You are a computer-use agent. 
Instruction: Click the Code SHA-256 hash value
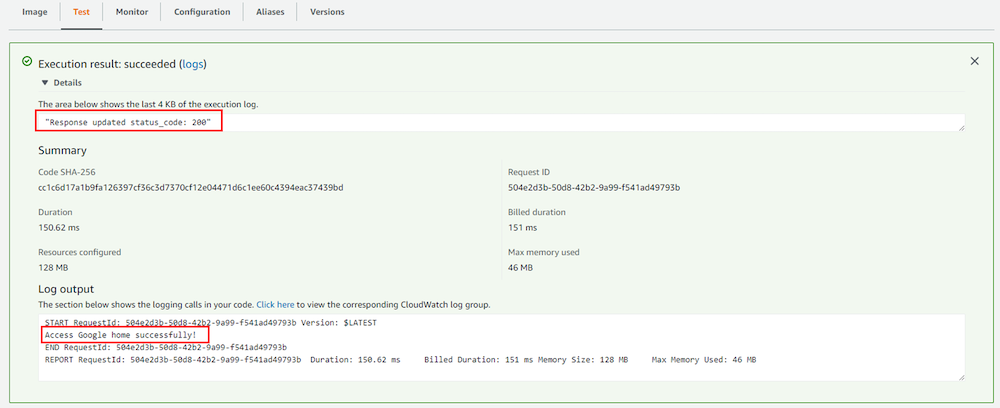pos(190,187)
